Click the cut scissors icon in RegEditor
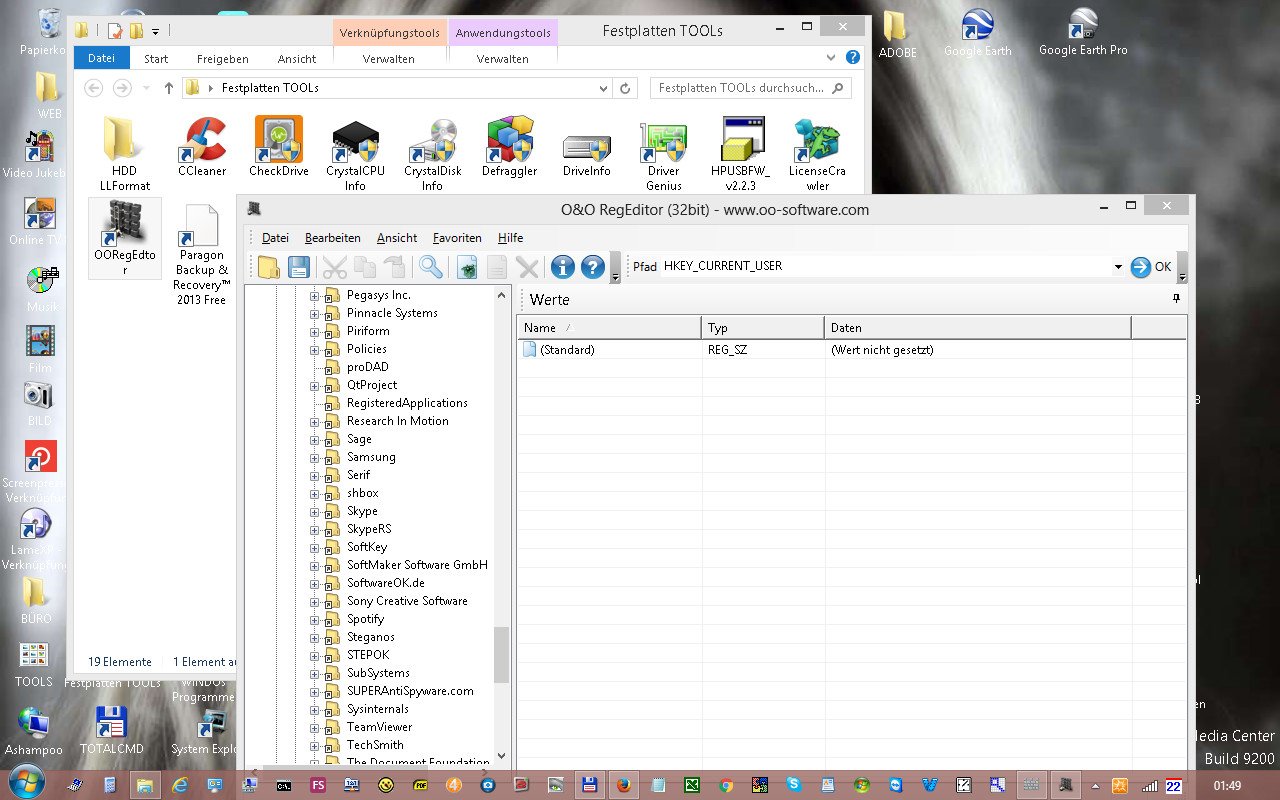 coord(335,267)
